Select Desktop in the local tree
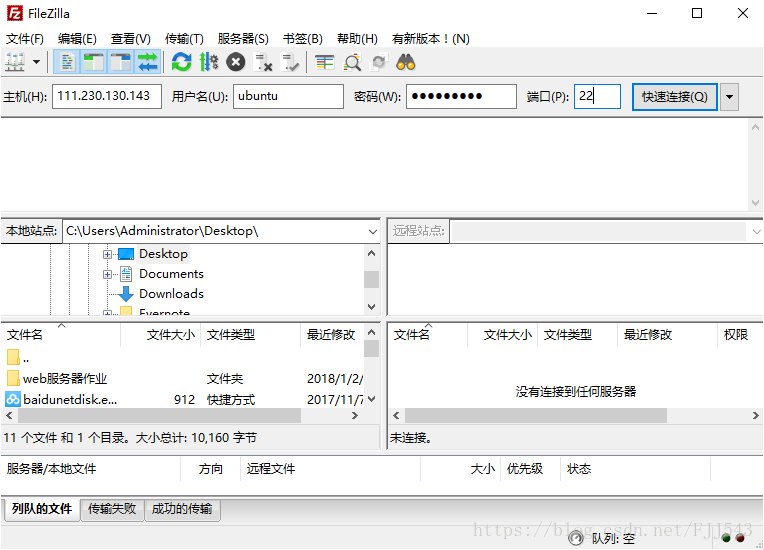The width and height of the screenshot is (764, 550). 163,254
